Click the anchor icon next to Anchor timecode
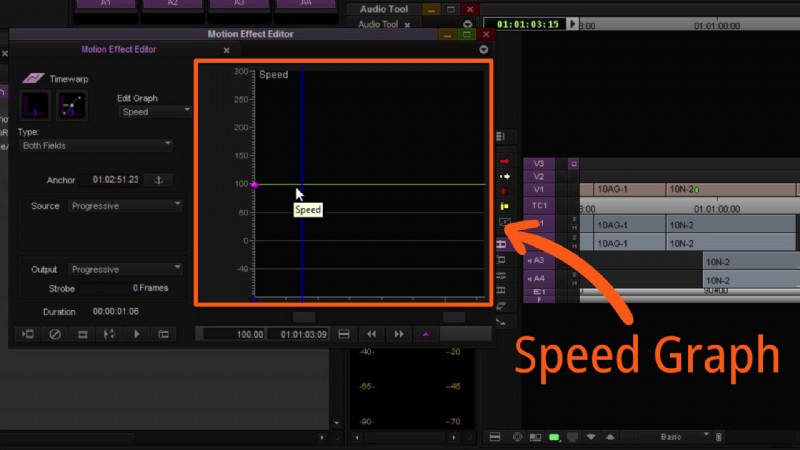This screenshot has height=450, width=800. [158, 180]
